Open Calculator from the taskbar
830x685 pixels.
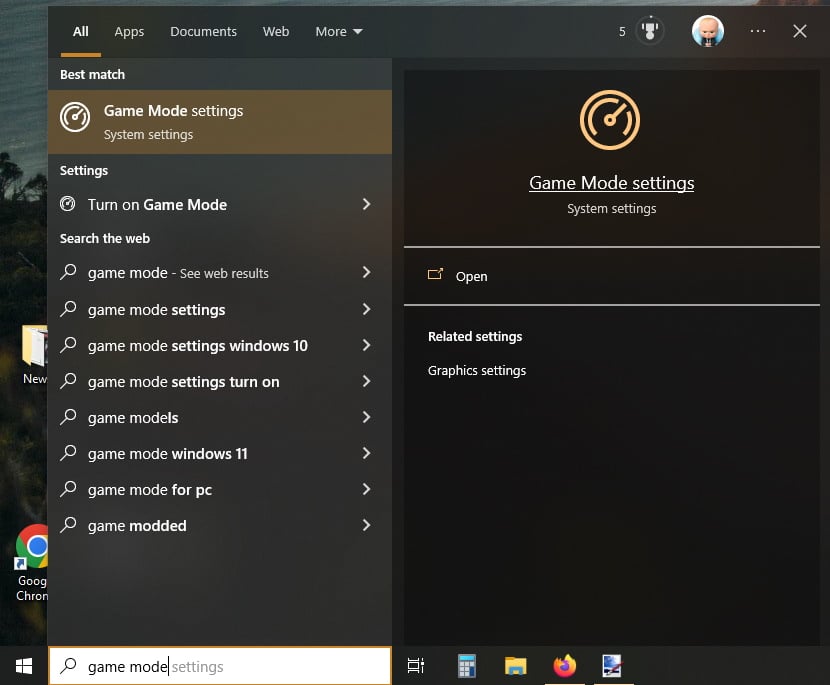(466, 665)
